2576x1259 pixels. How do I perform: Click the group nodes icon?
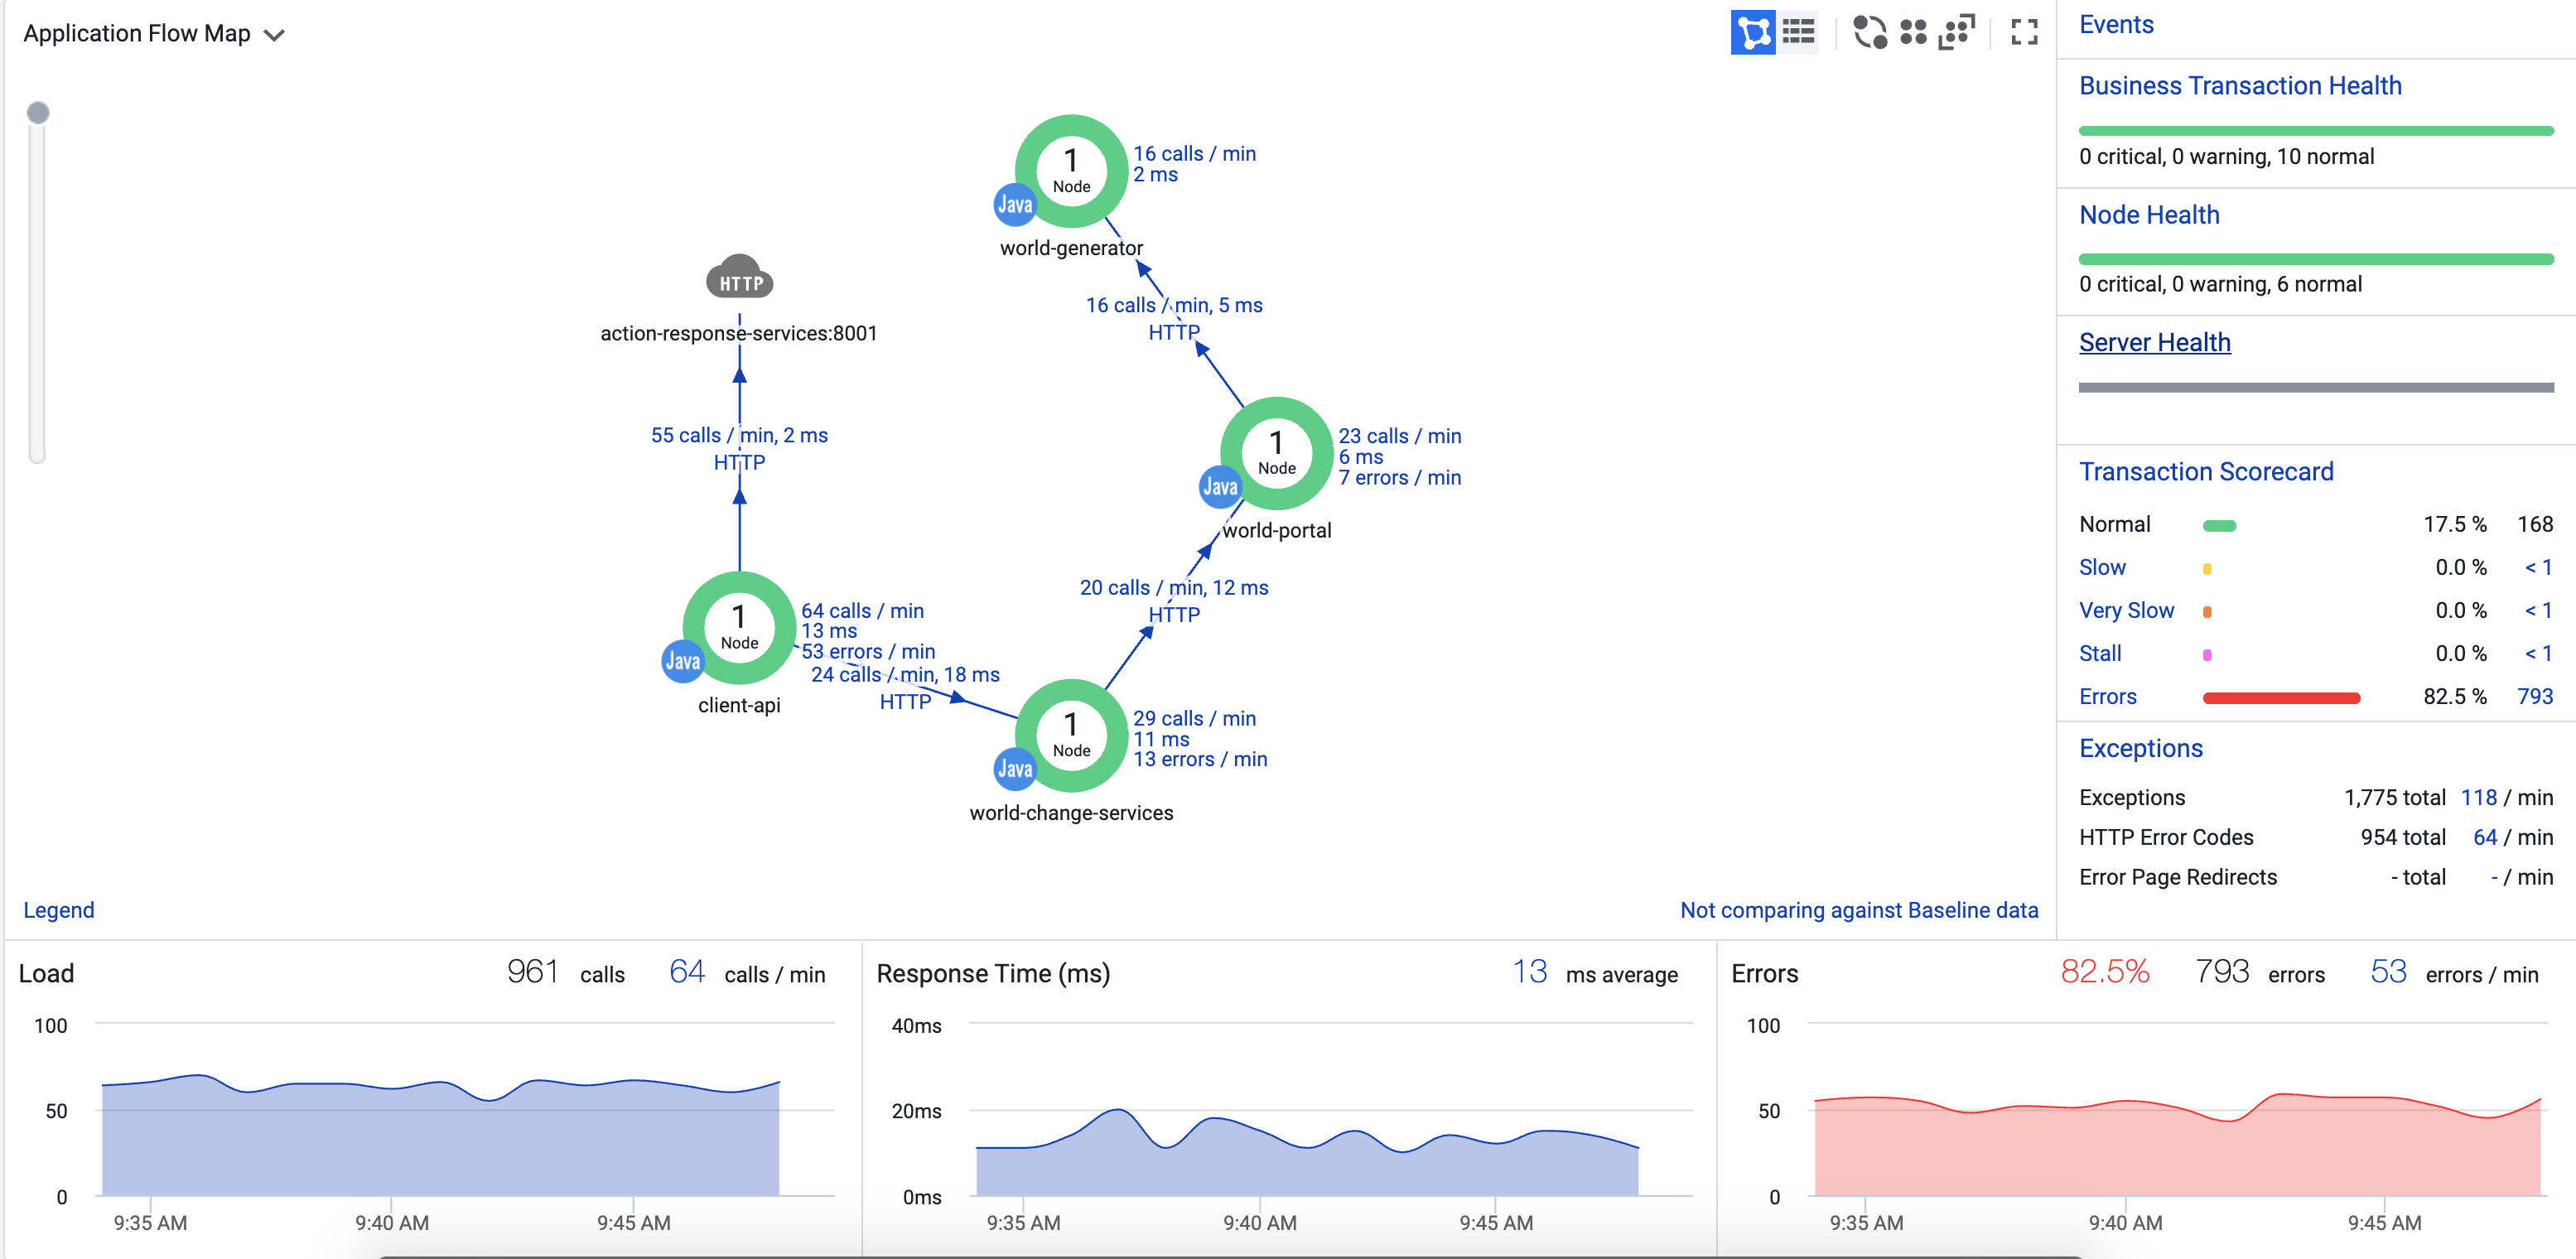click(1916, 33)
